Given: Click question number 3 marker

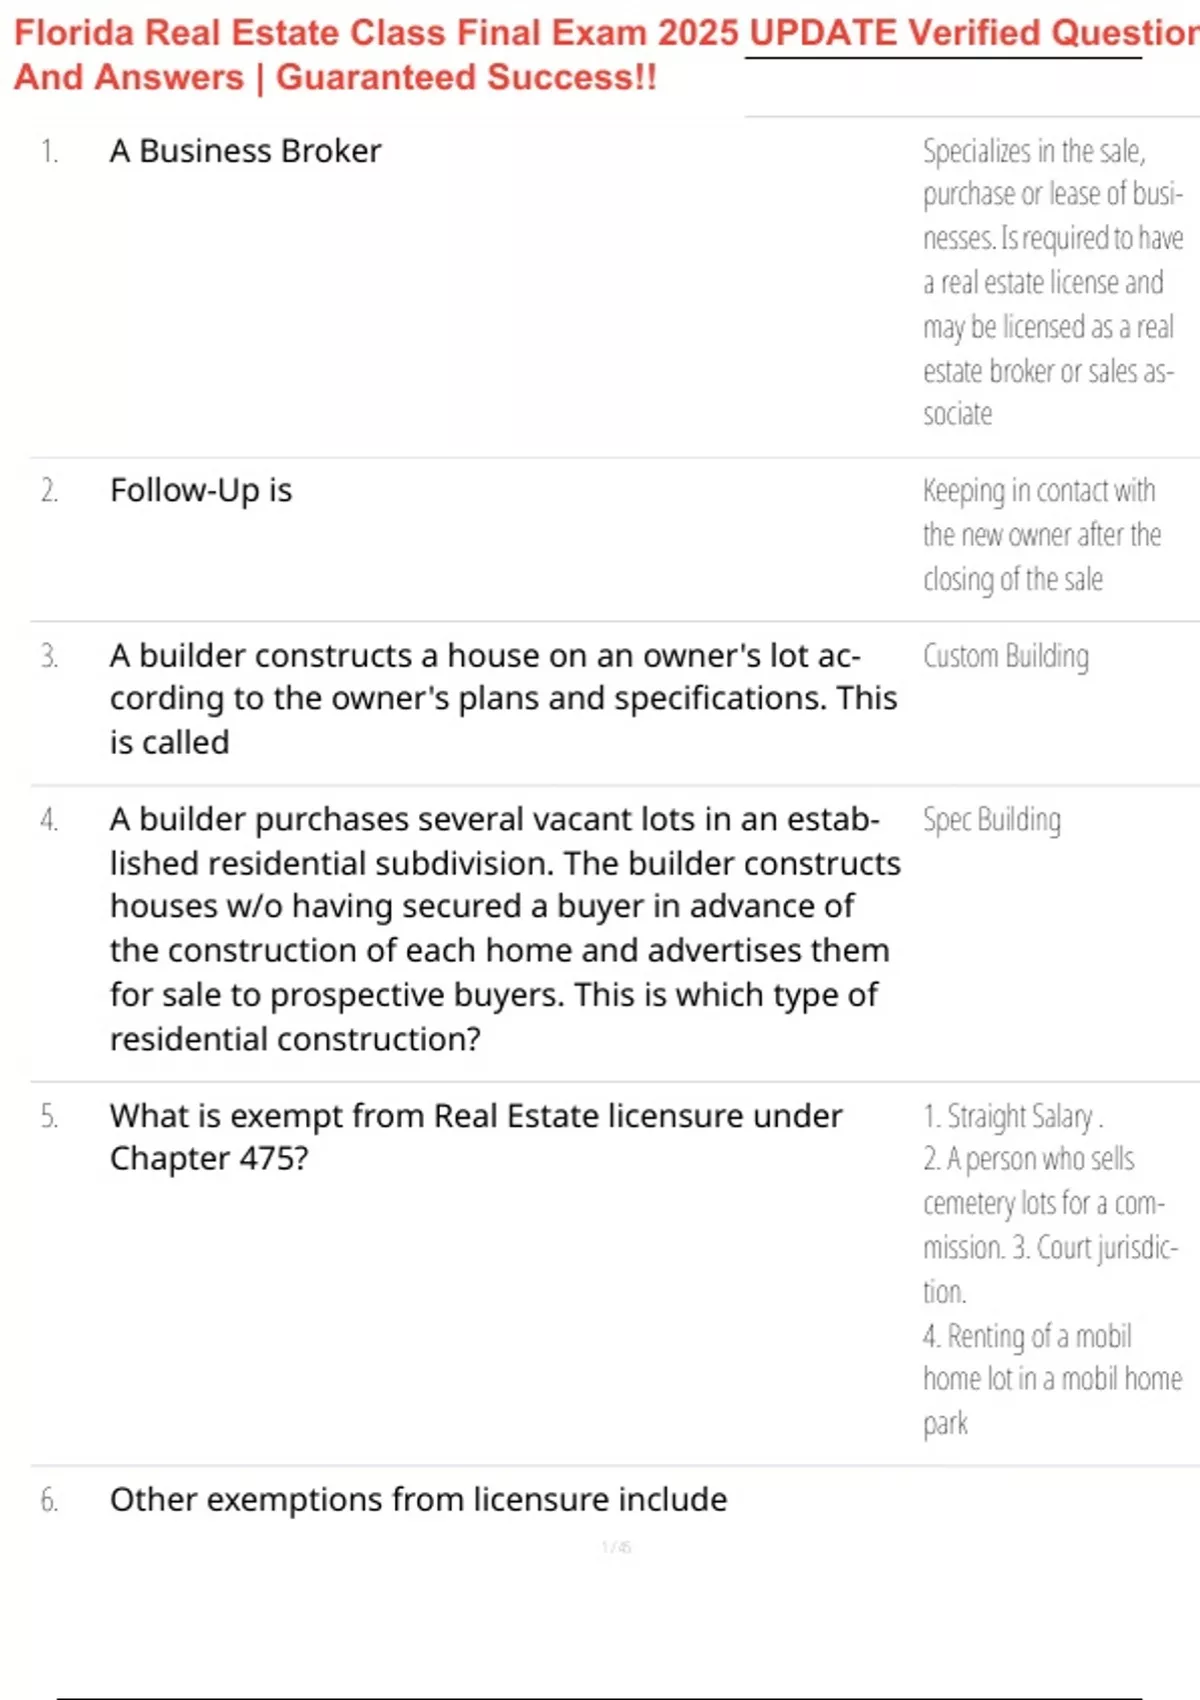Looking at the screenshot, I should (49, 656).
